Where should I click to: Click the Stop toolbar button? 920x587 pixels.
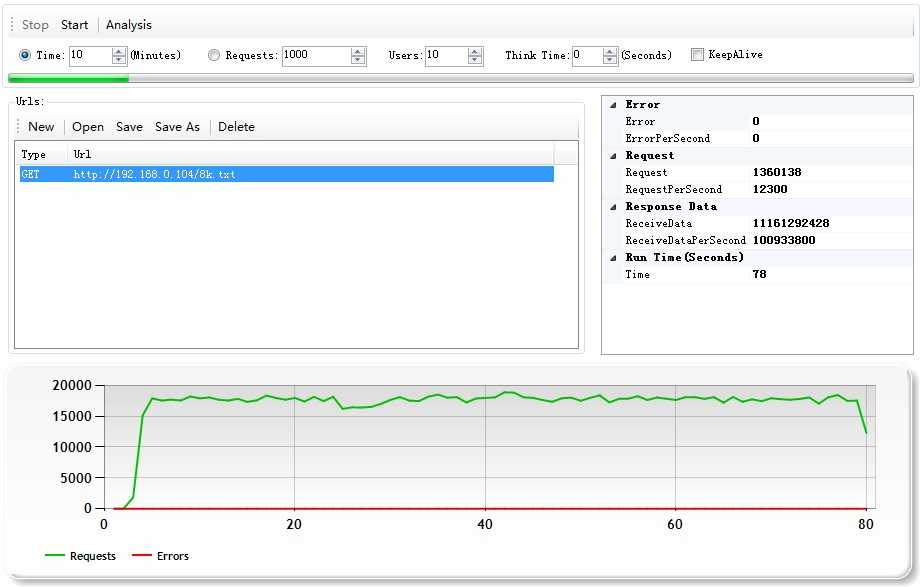point(35,25)
